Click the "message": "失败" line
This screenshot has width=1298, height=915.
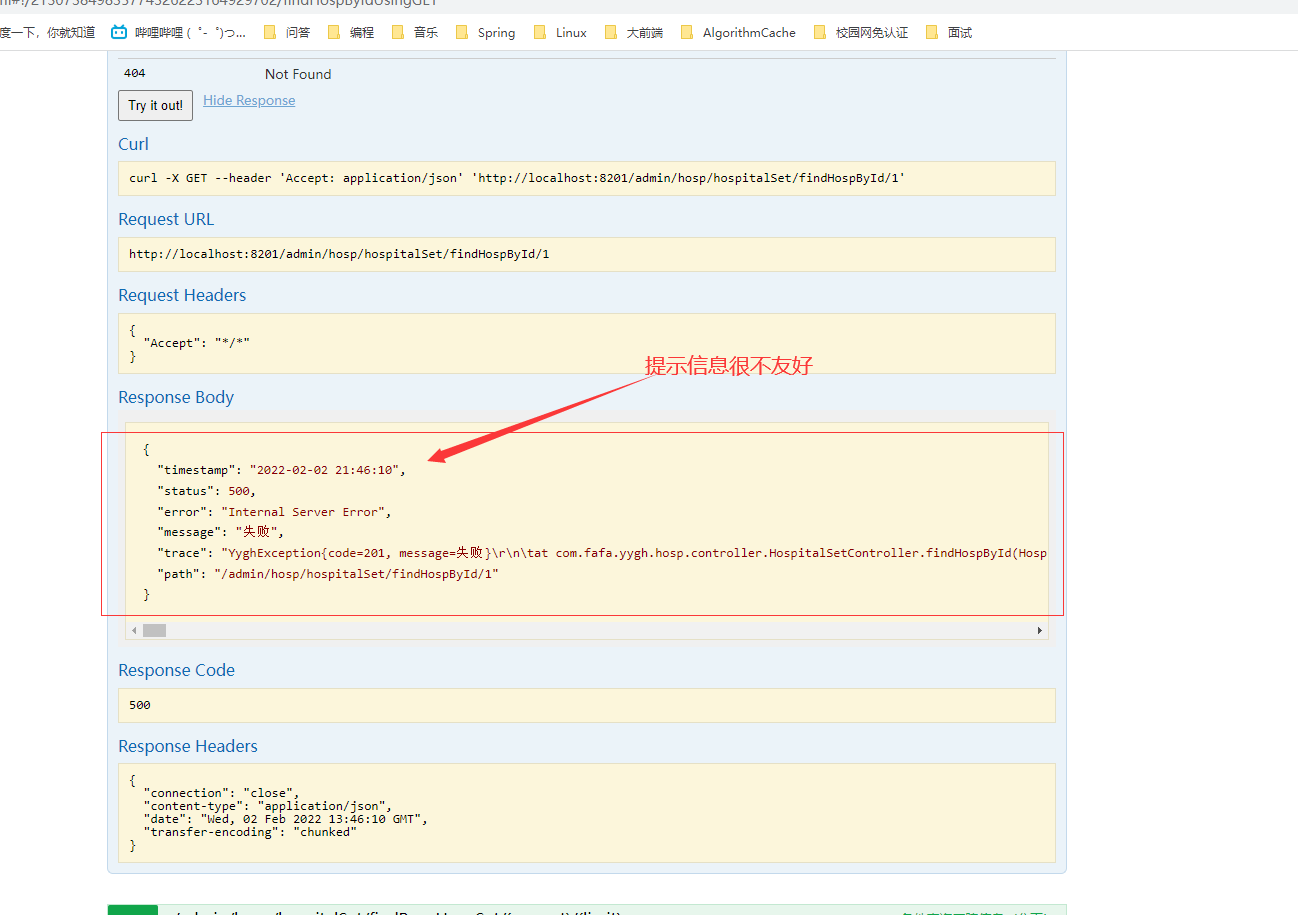tap(221, 532)
